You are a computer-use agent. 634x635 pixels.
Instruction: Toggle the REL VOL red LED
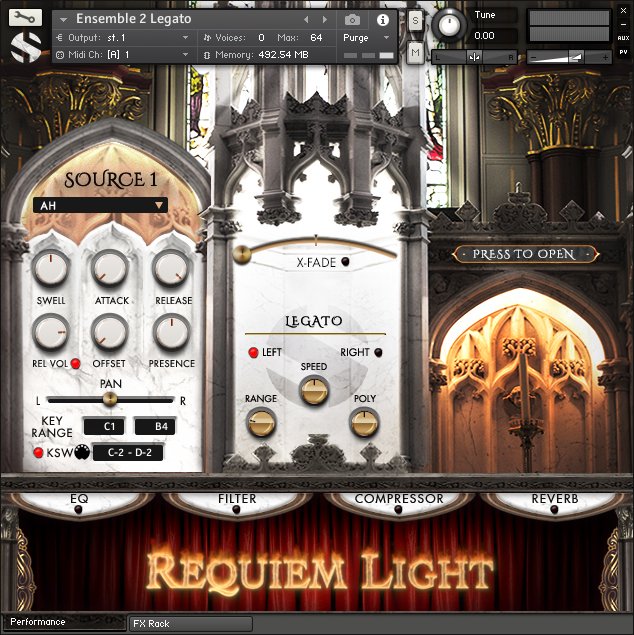click(x=75, y=363)
